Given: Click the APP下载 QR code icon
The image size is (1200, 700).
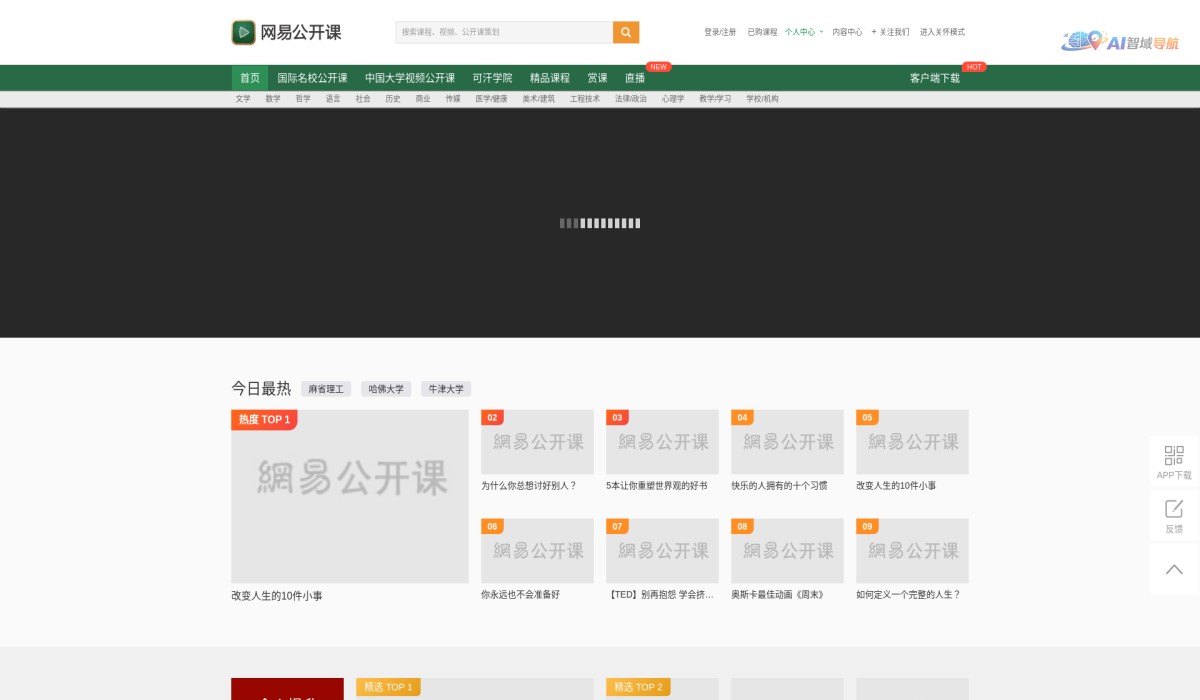Looking at the screenshot, I should tap(1173, 456).
